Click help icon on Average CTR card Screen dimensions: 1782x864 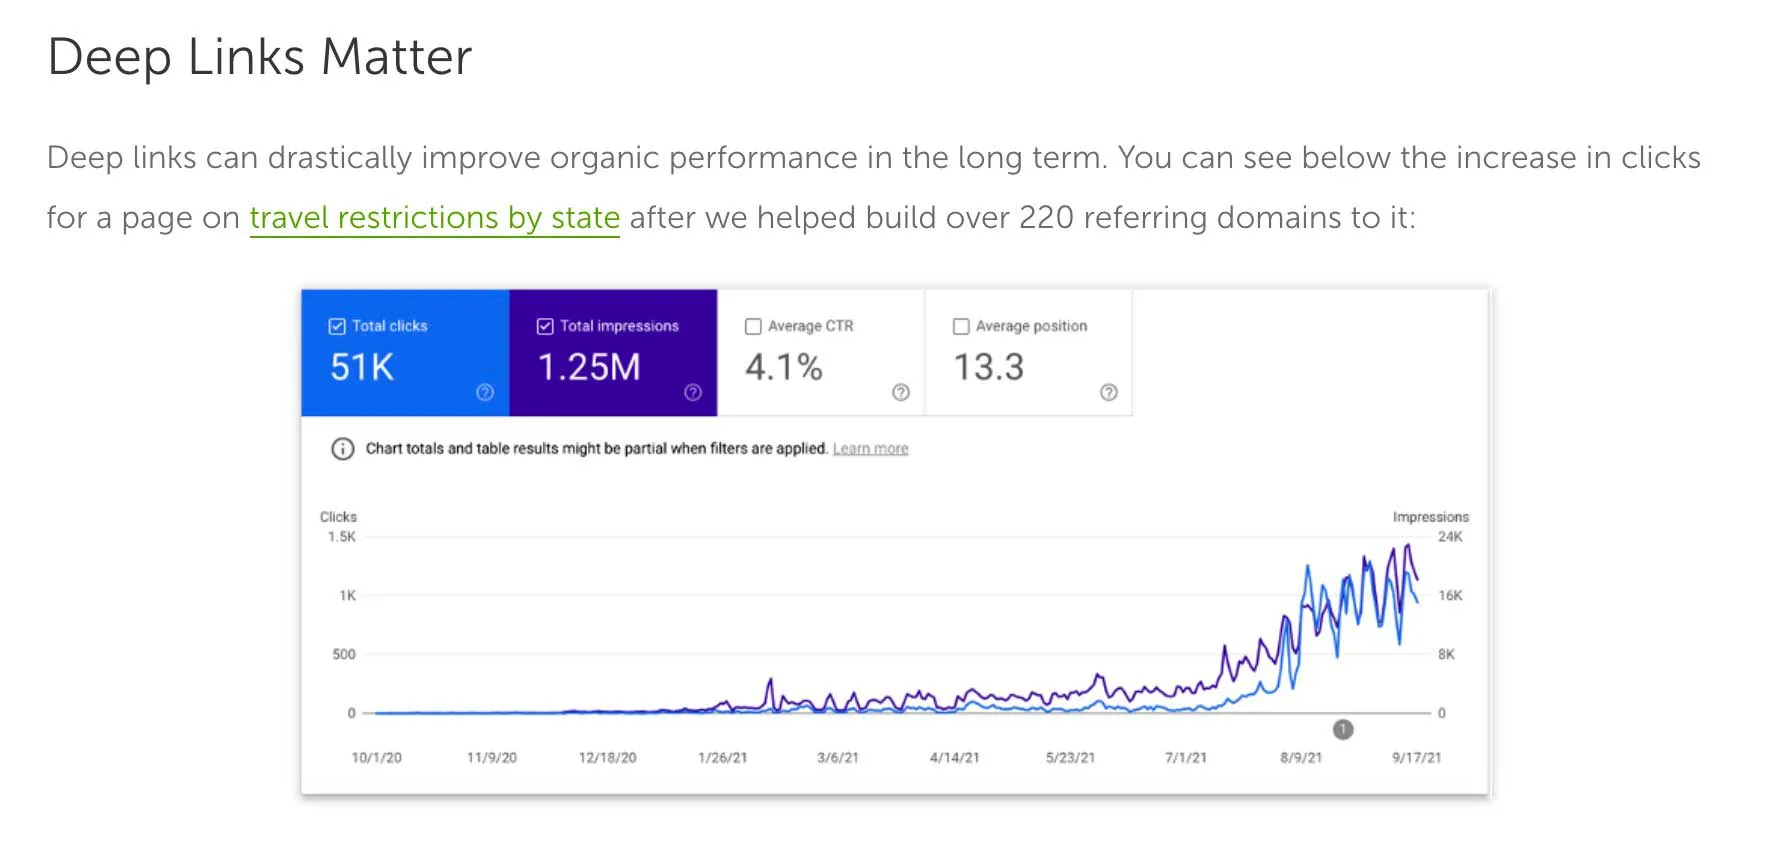[901, 392]
